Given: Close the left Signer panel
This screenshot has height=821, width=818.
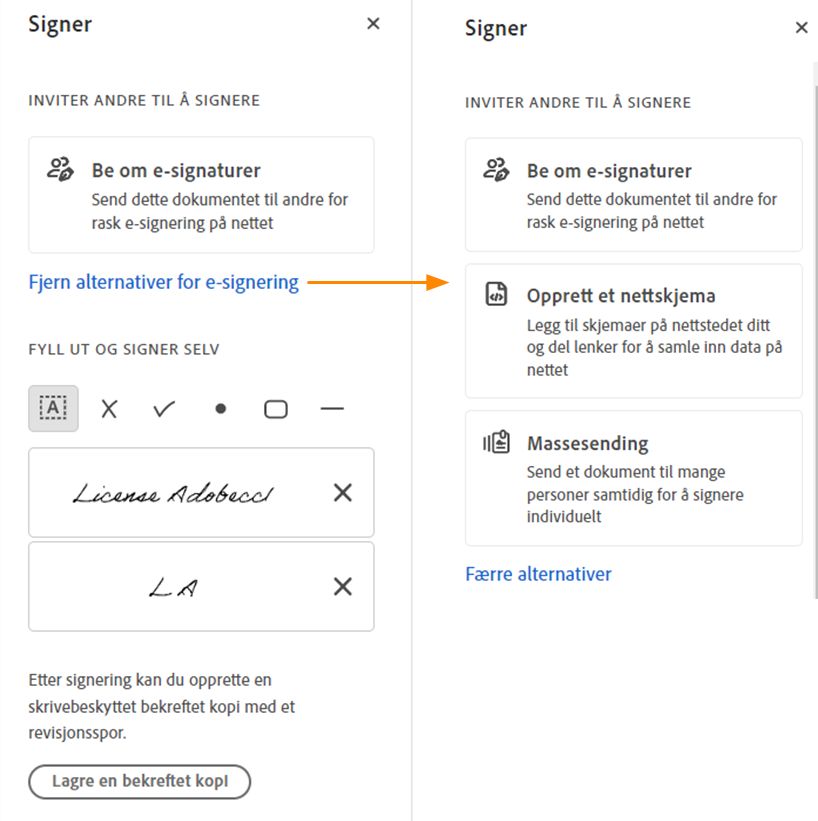Looking at the screenshot, I should pos(373,24).
